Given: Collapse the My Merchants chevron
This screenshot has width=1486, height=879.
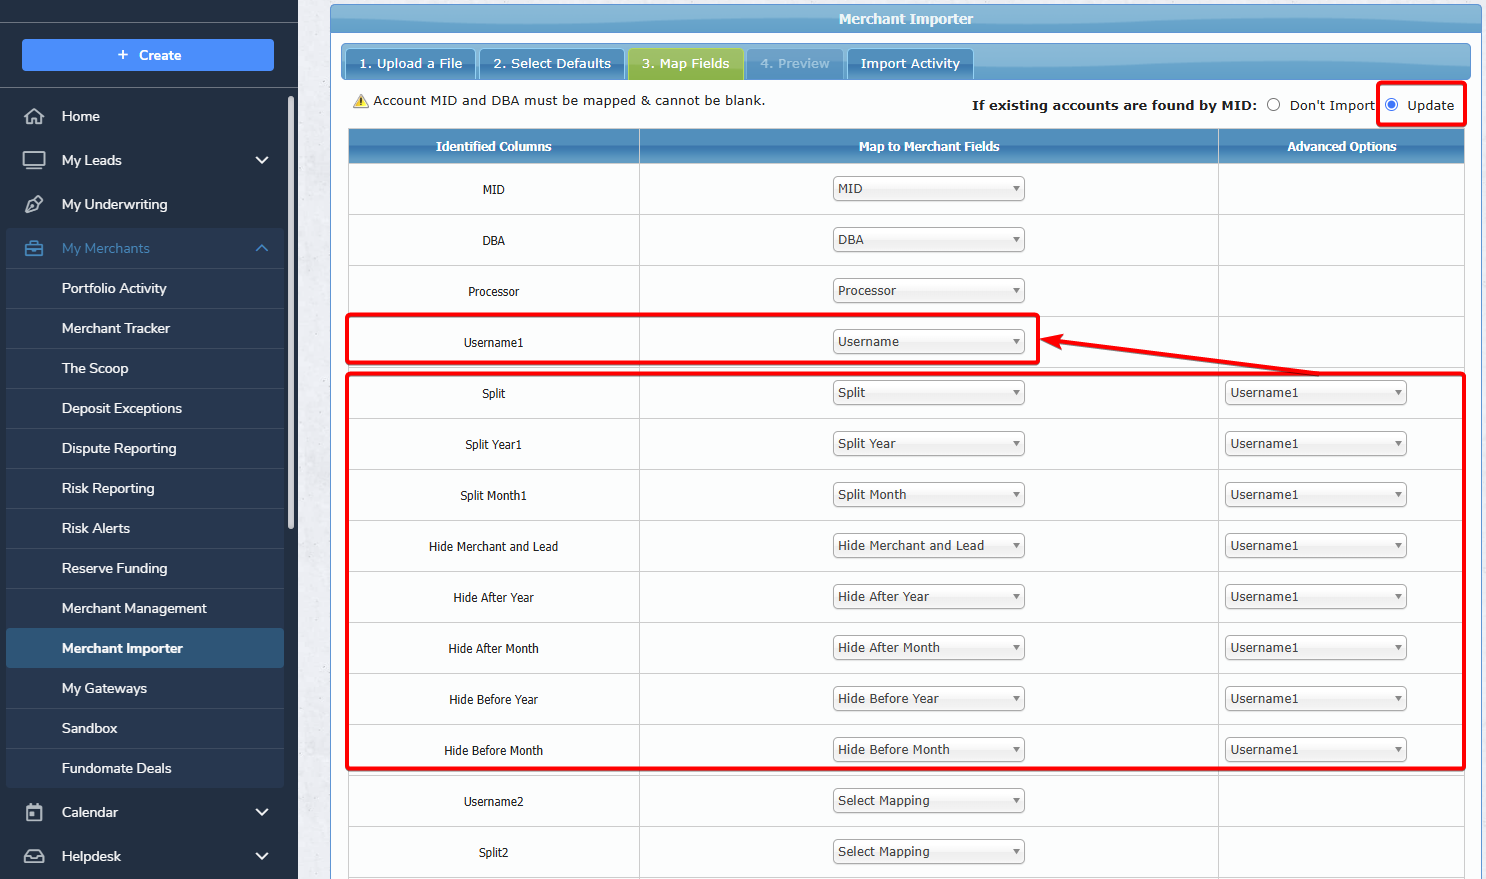Looking at the screenshot, I should pos(262,248).
